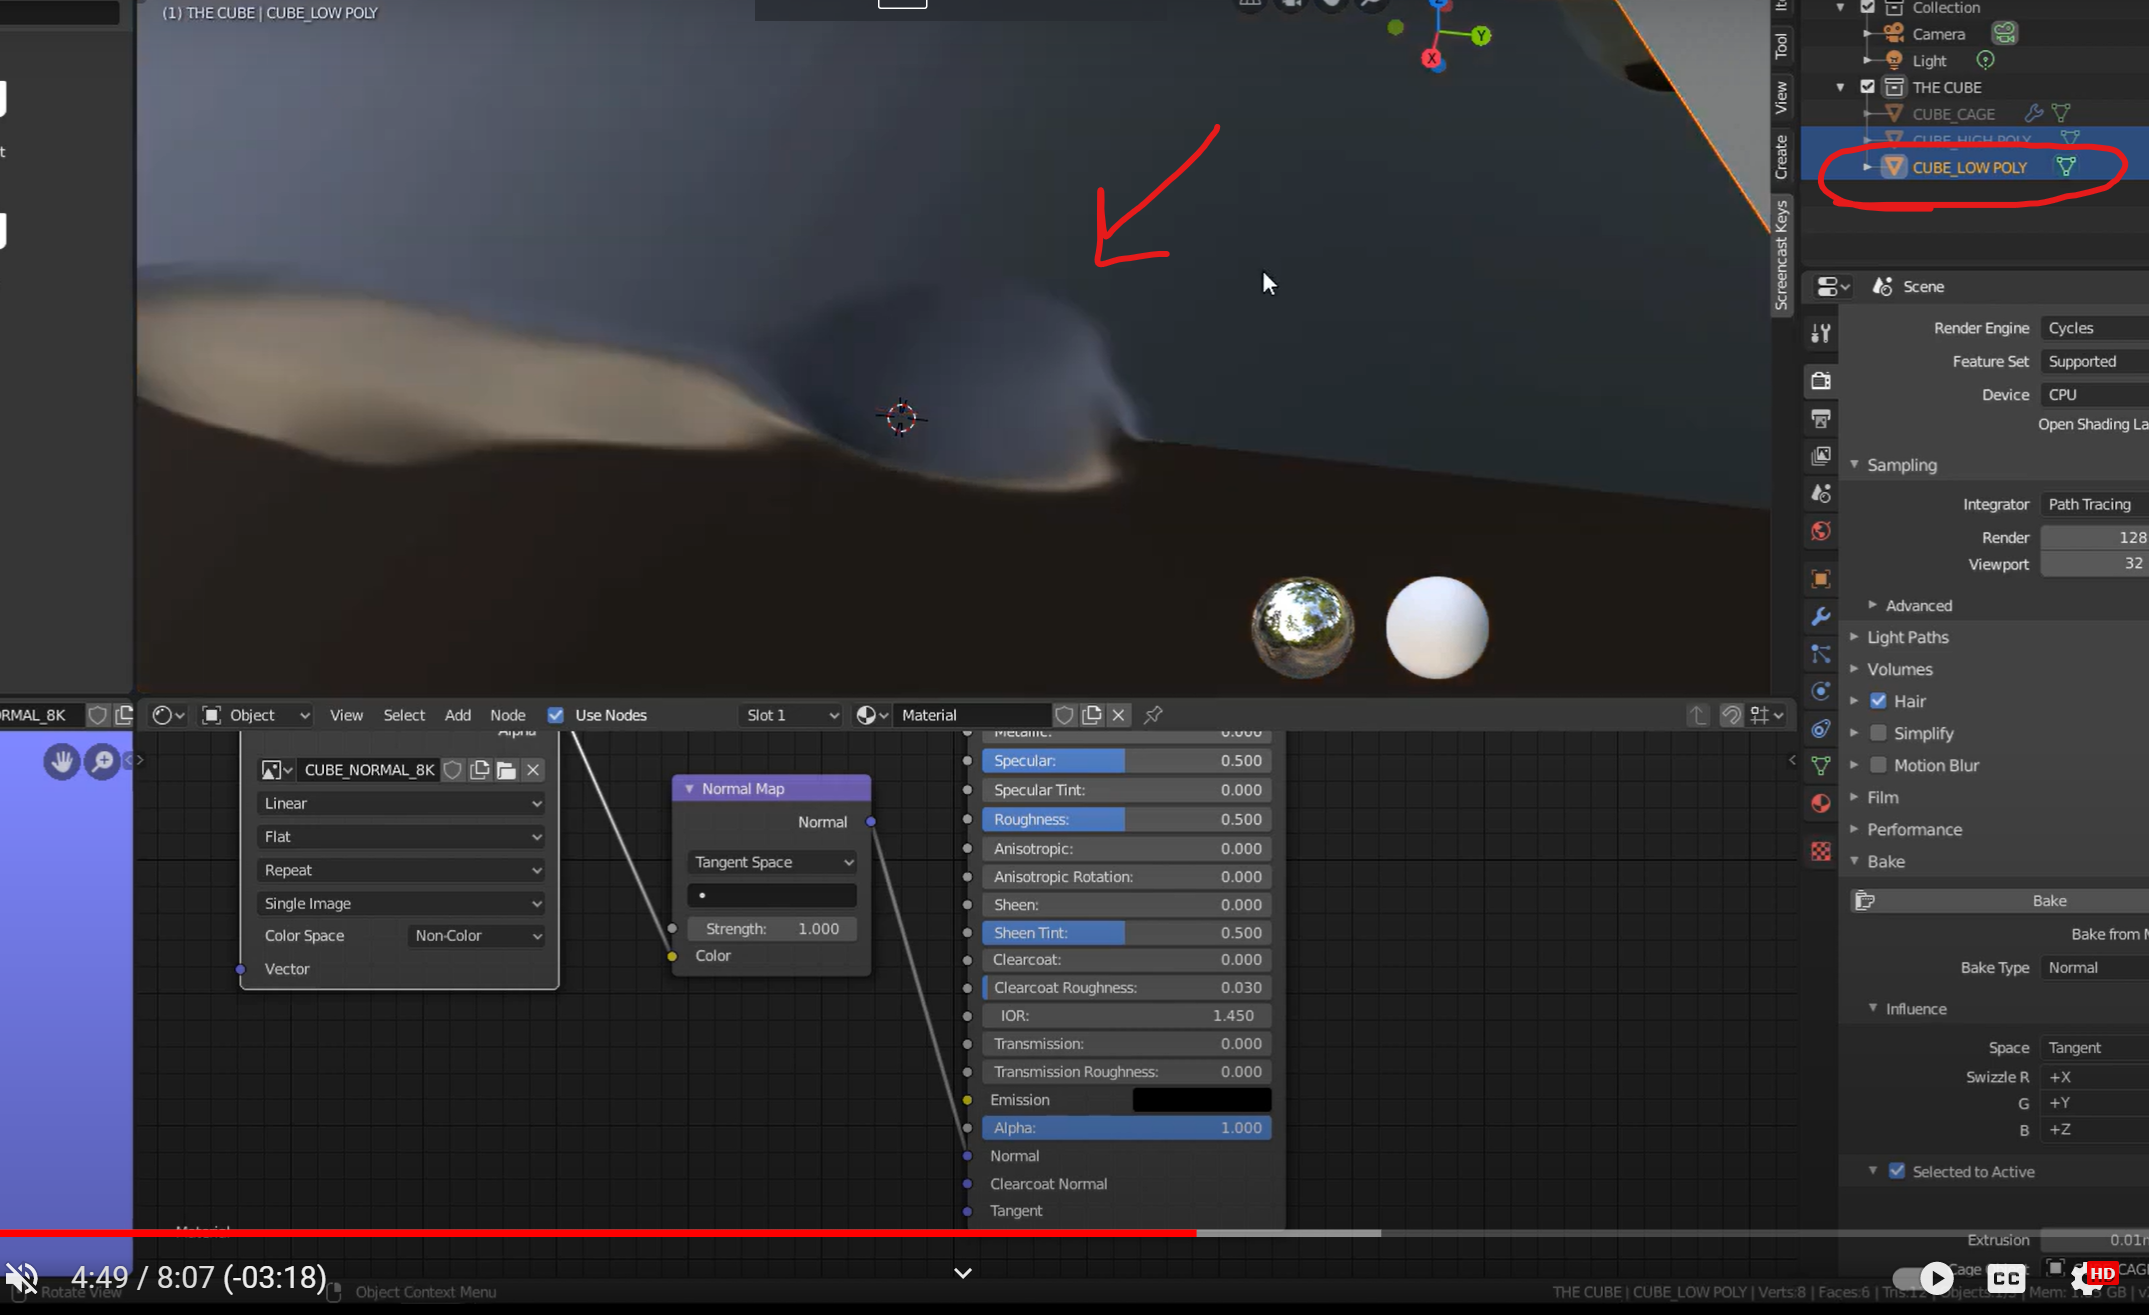Open the Render properties tab icon
The height and width of the screenshot is (1315, 2149).
coord(1821,381)
